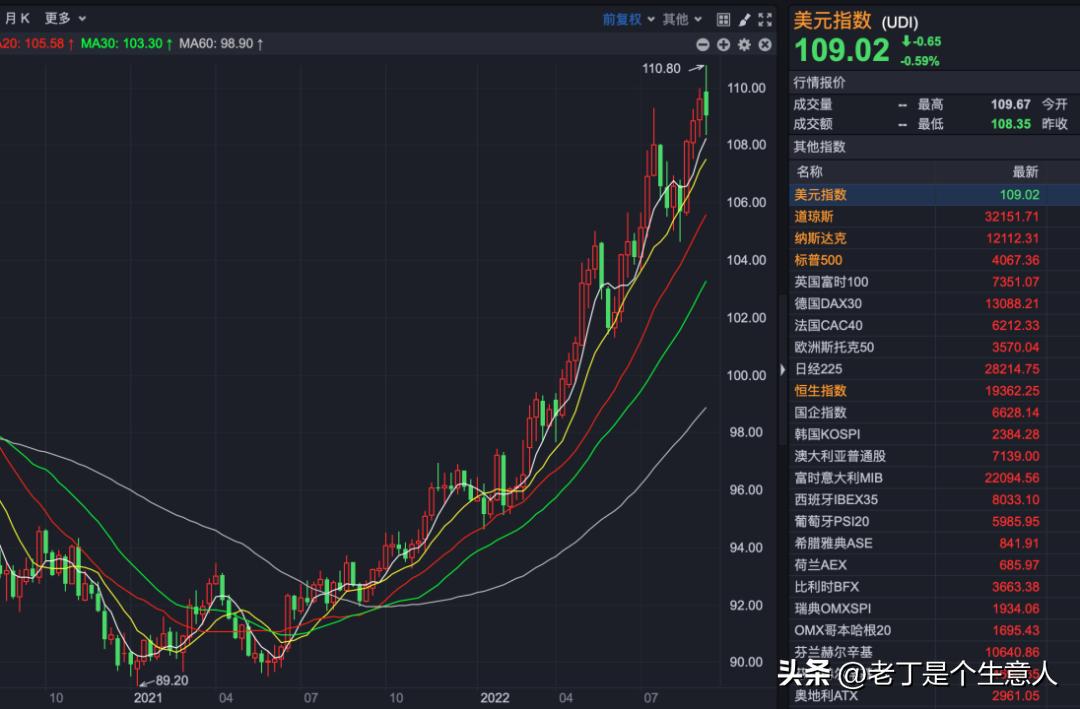
Task: Open the 前复权 dropdown arrow
Action: (x=653, y=19)
